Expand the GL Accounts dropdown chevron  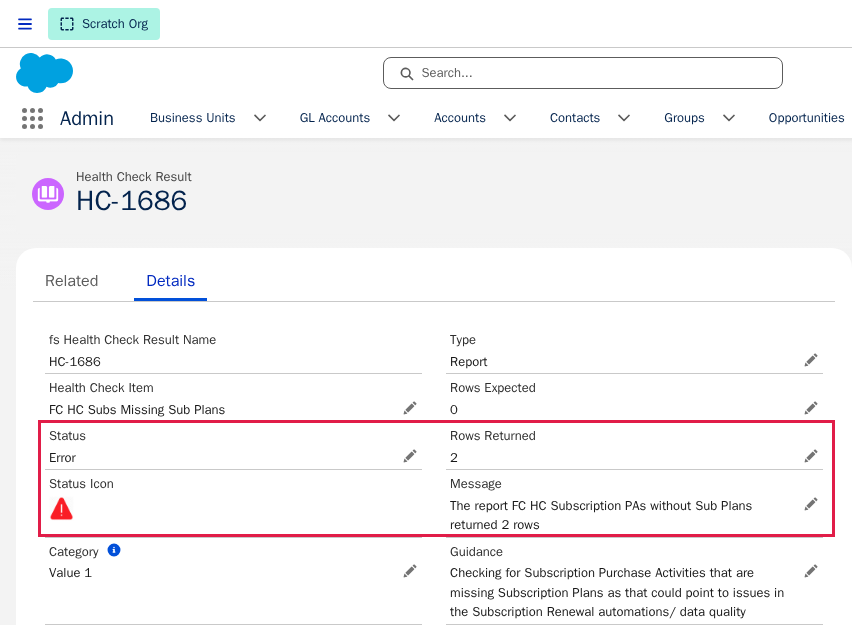[x=394, y=118]
